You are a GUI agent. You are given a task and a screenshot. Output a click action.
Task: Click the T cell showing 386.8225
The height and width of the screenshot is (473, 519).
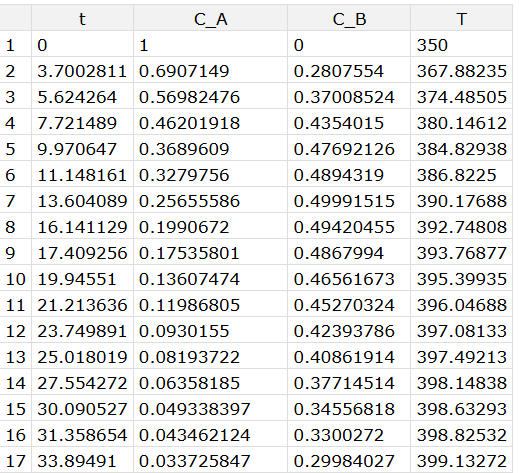pyautogui.click(x=461, y=174)
